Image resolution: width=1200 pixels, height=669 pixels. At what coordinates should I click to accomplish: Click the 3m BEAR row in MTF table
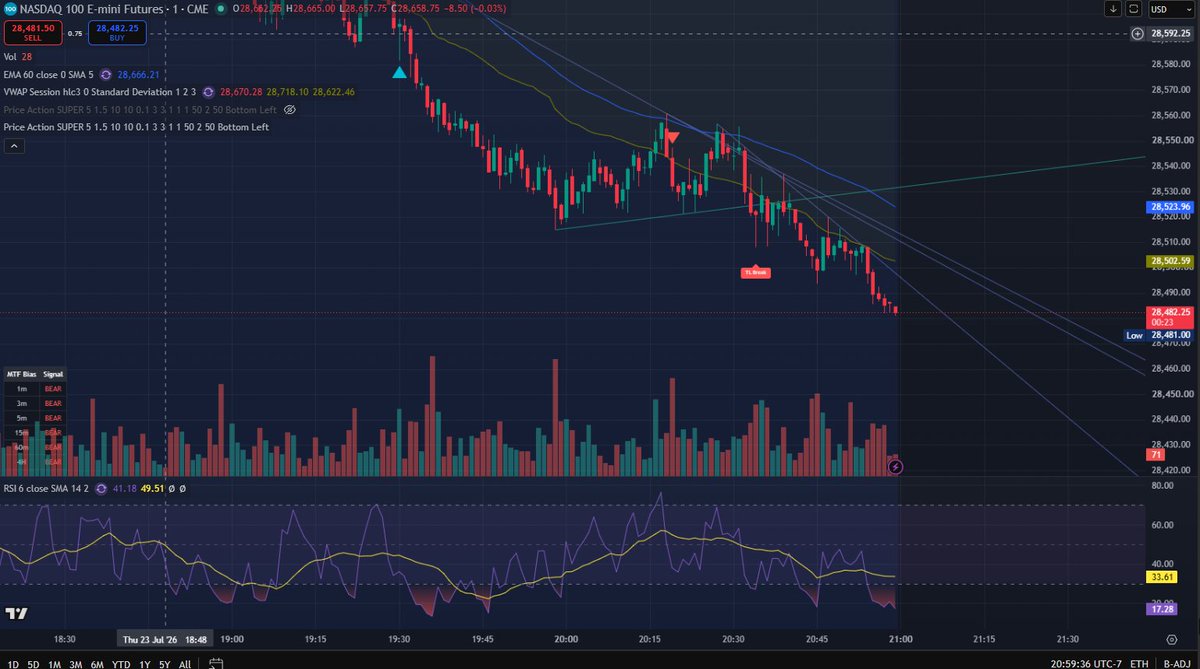pyautogui.click(x=34, y=403)
